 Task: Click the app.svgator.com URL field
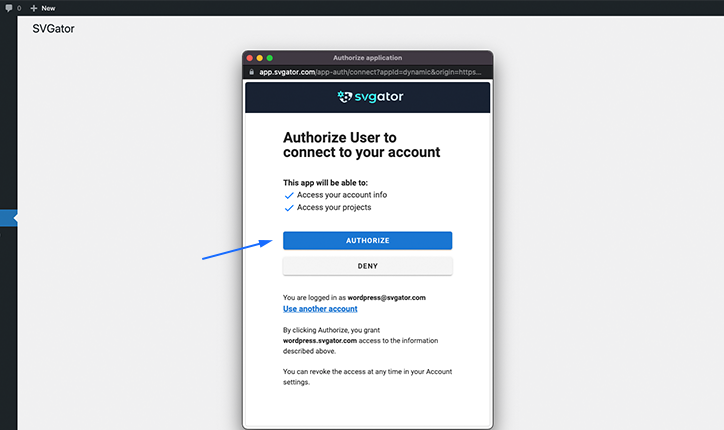coord(370,72)
